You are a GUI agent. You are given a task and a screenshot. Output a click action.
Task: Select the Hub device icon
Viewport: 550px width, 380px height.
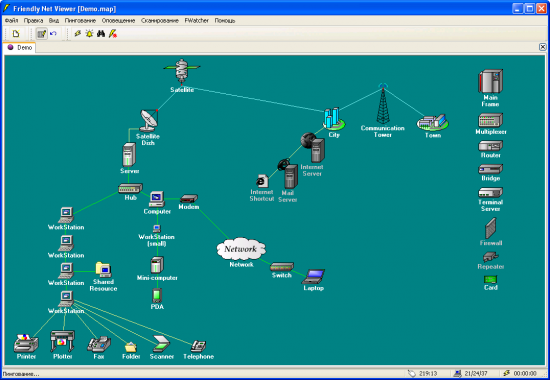(130, 188)
